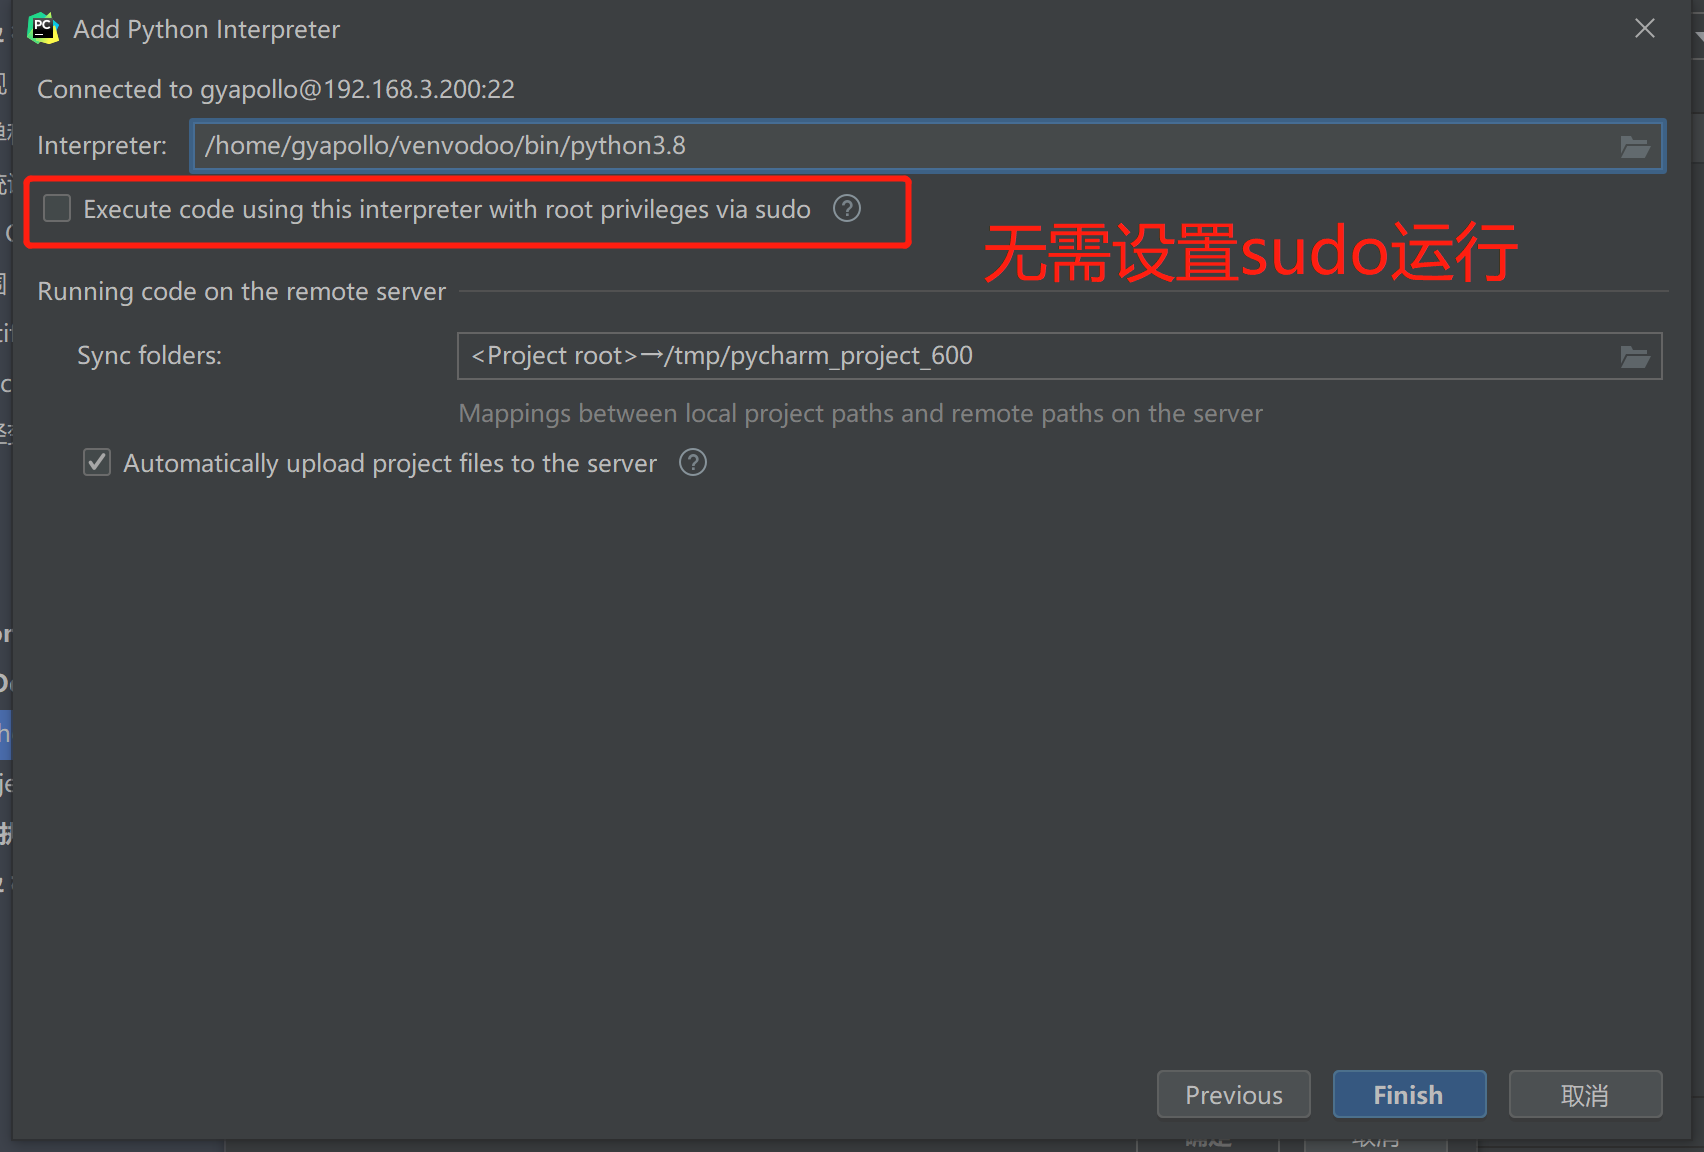Image resolution: width=1704 pixels, height=1152 pixels.
Task: Click the Sync folders label
Action: pos(149,355)
